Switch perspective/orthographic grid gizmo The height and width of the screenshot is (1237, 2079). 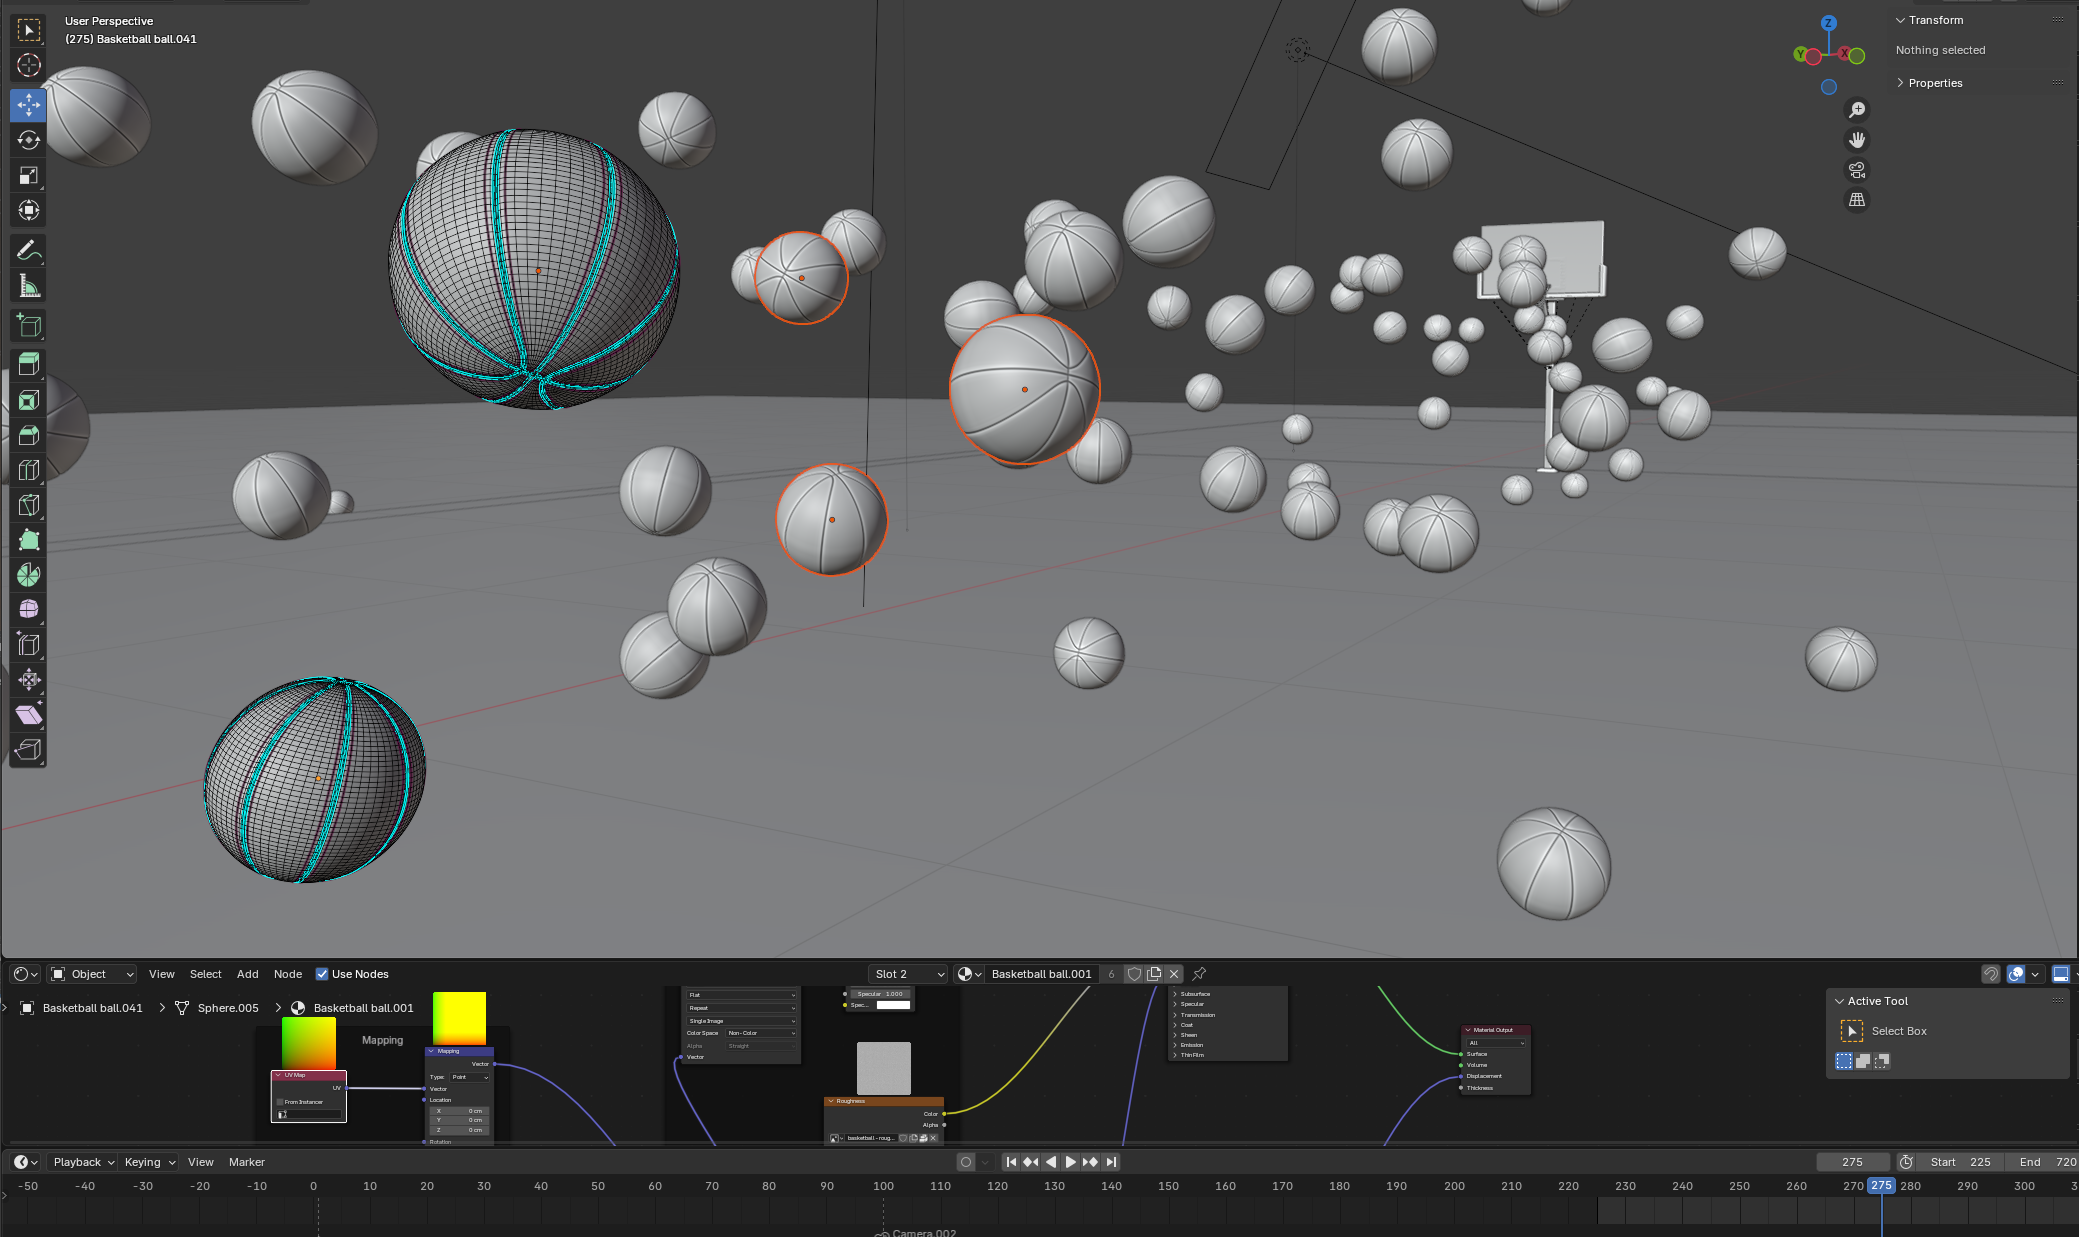pos(1857,200)
